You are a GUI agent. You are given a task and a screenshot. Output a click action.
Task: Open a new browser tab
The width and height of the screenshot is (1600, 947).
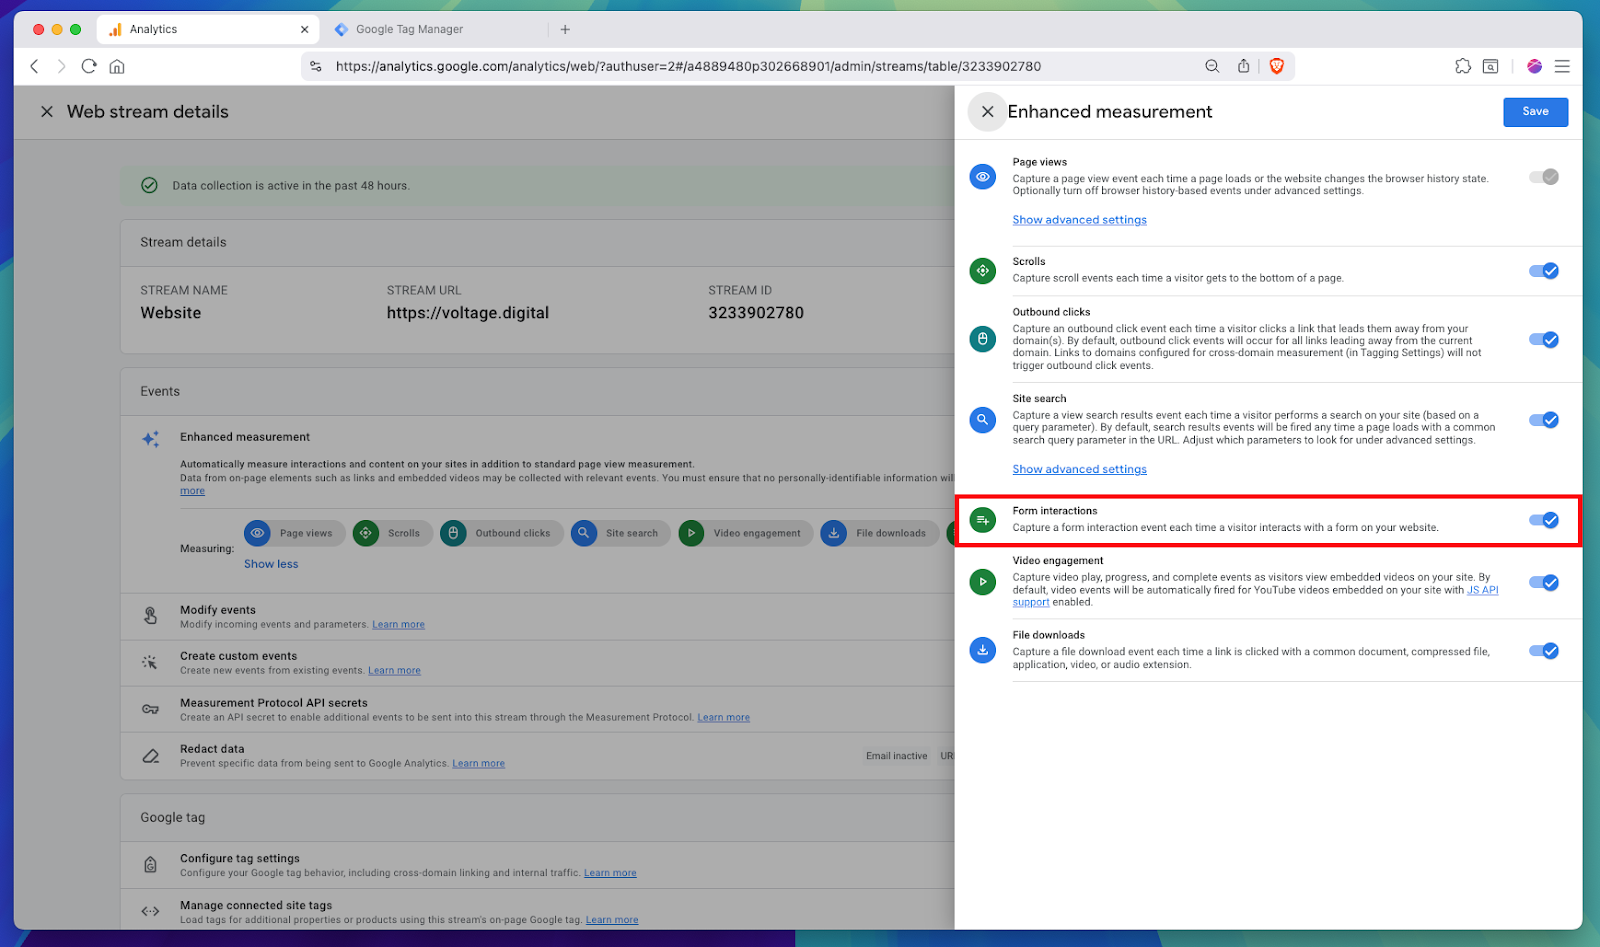pos(565,30)
